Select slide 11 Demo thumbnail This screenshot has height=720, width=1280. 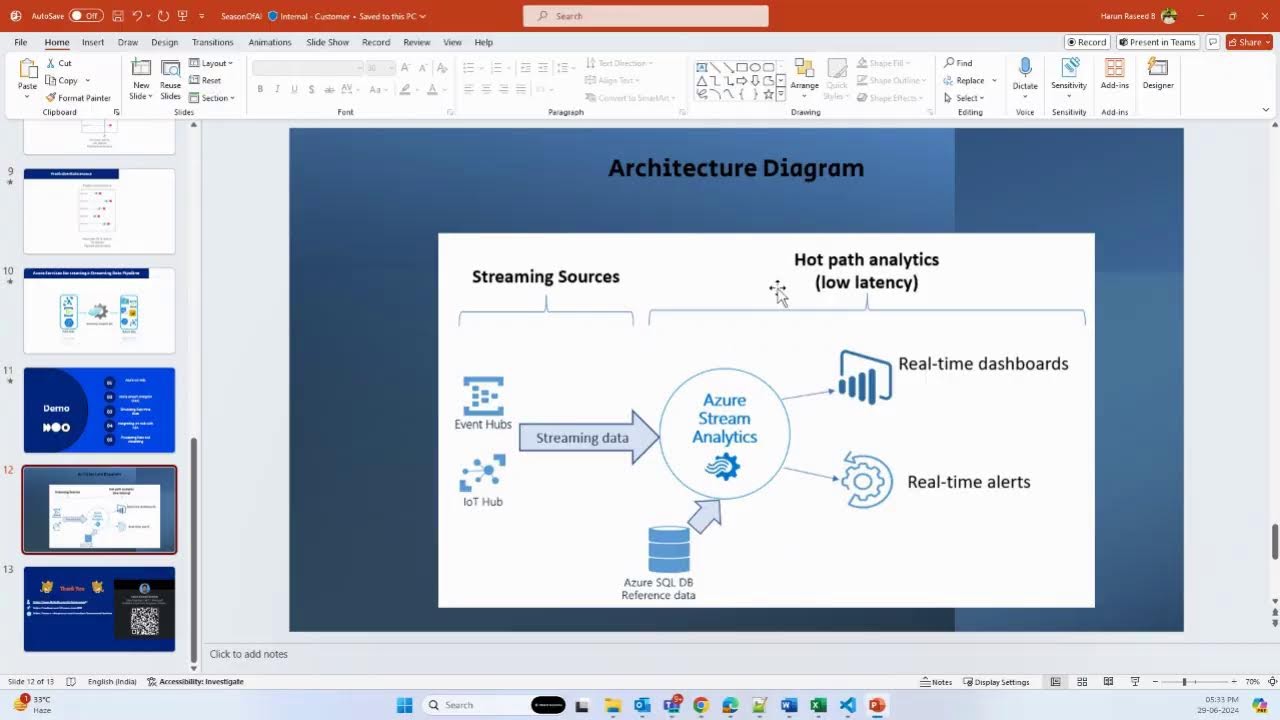tap(99, 410)
